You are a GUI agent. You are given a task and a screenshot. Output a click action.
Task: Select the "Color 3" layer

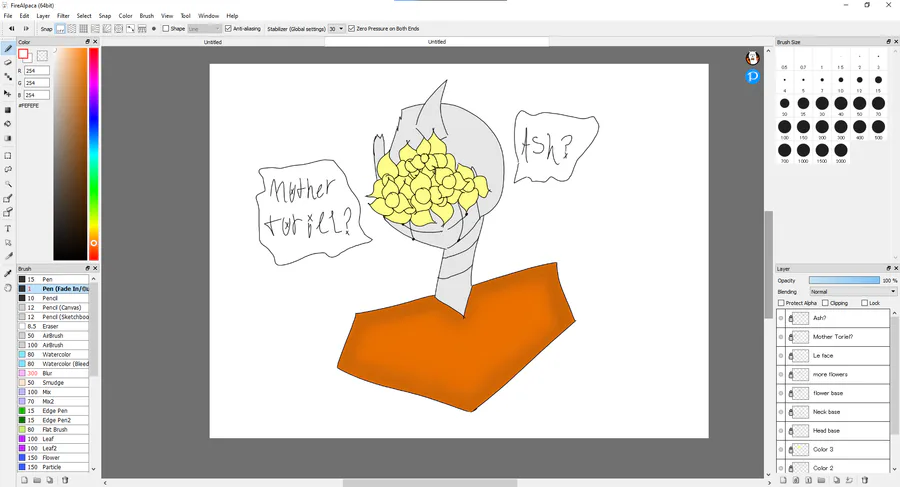click(x=833, y=450)
